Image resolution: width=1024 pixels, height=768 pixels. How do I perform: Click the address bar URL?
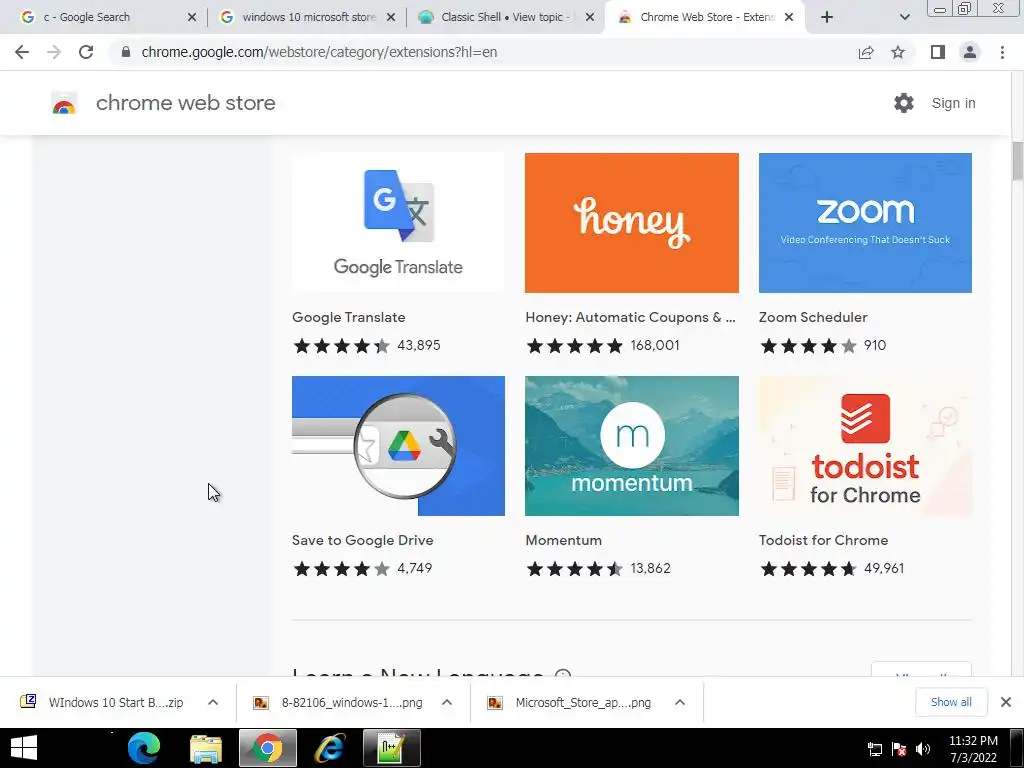click(x=319, y=52)
